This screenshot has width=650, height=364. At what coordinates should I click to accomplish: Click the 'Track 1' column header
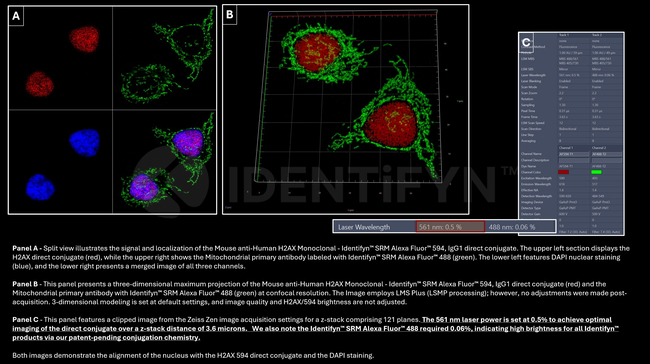[x=564, y=35]
